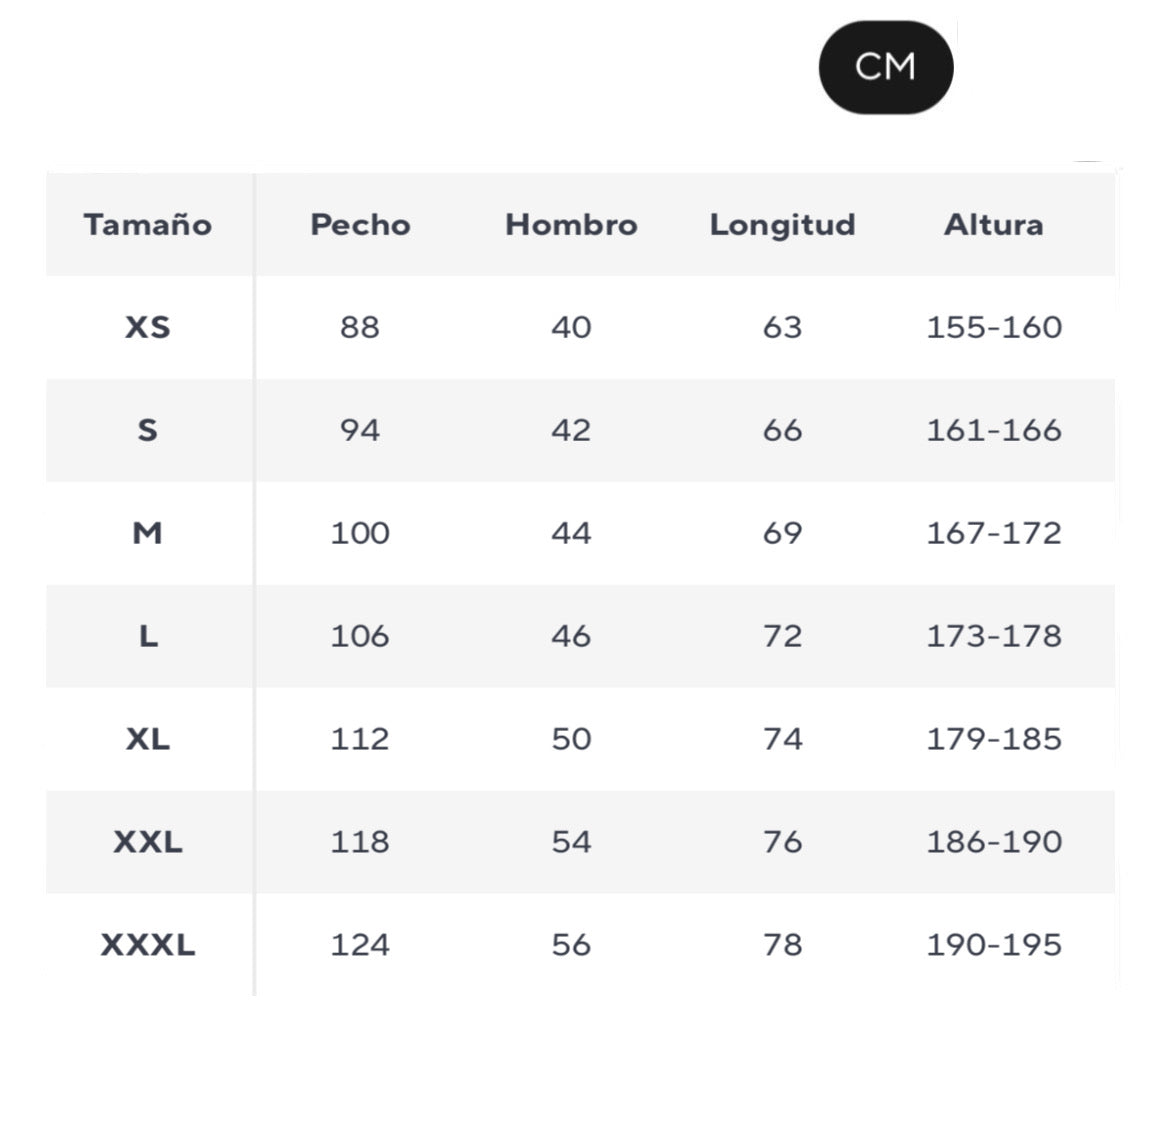The width and height of the screenshot is (1170, 1127).
Task: Click height range 186-190
Action: coord(993,842)
